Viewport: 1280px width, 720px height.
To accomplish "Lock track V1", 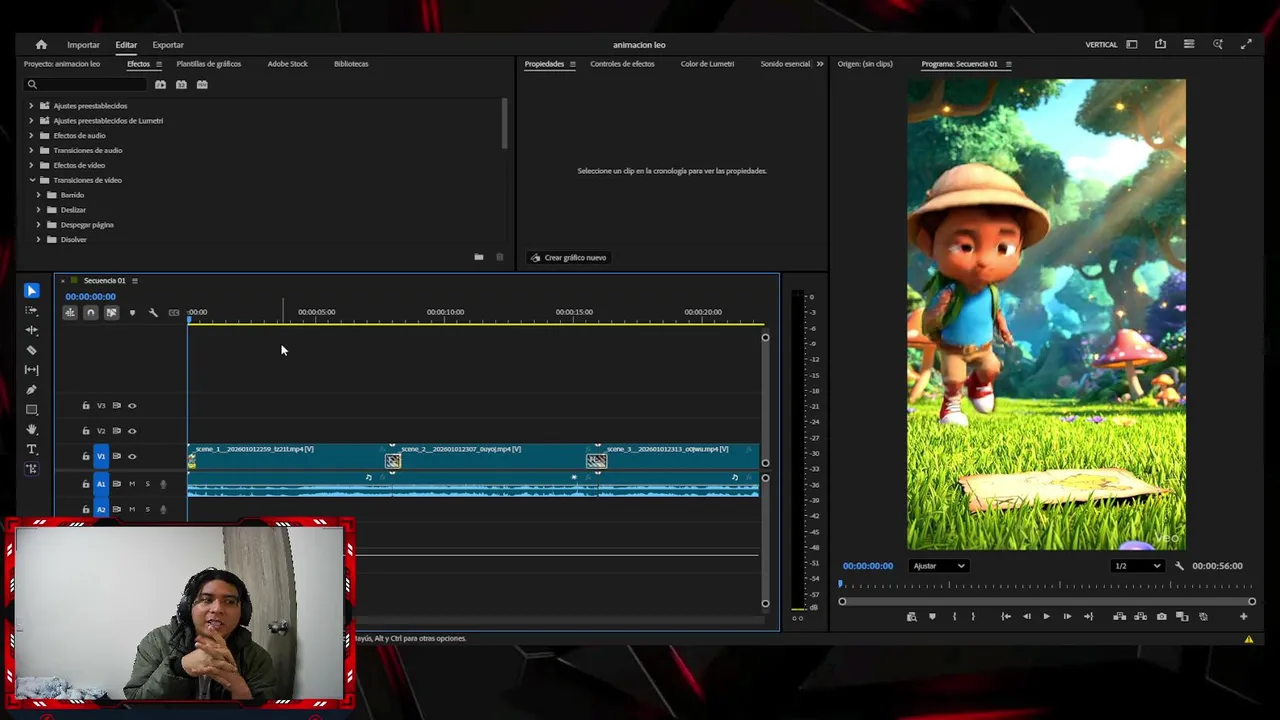I will tap(86, 456).
